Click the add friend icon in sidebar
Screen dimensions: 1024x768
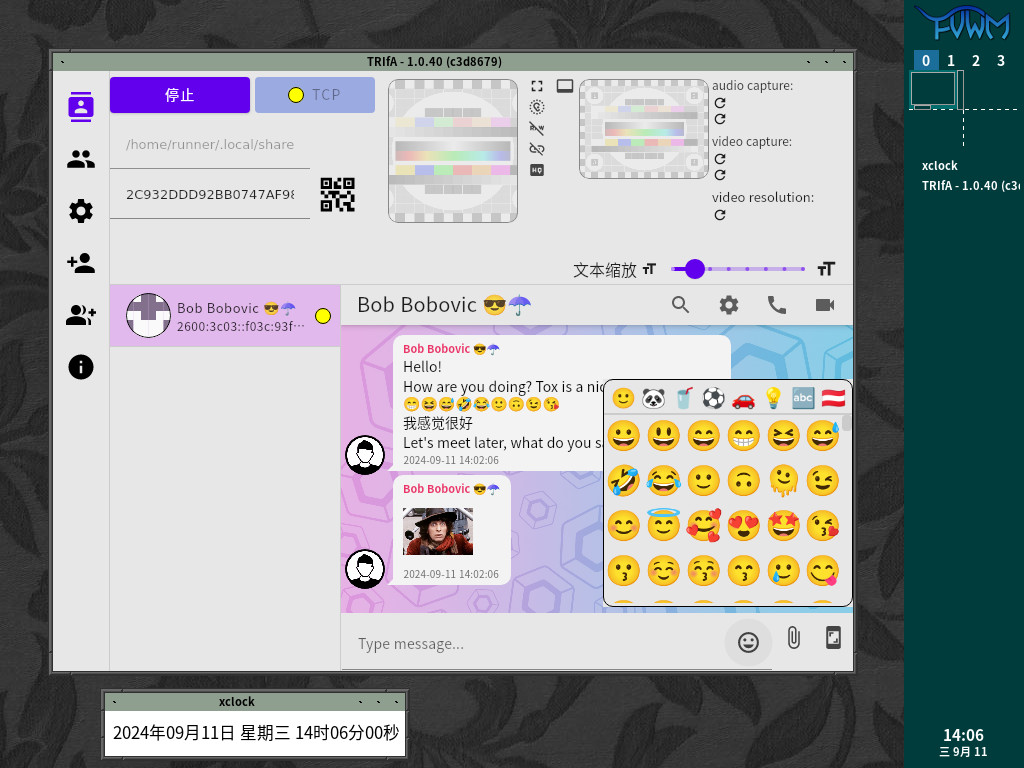pos(81,263)
